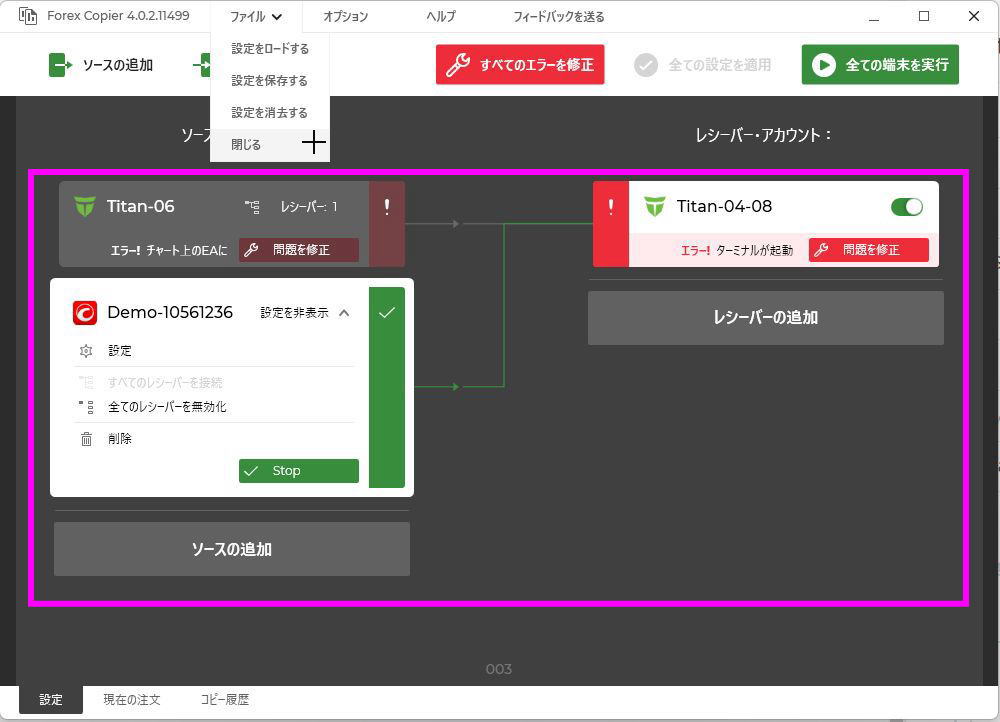This screenshot has width=1000, height=722.
Task: Click the green MT4 icon beside Titan-06
Action: click(x=85, y=206)
